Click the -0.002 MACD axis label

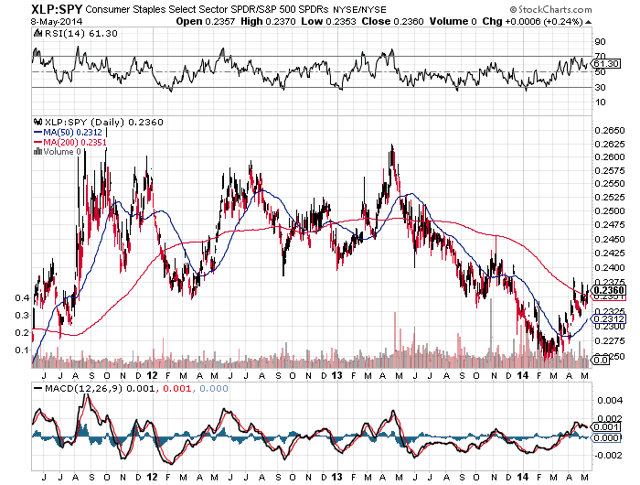coord(608,455)
